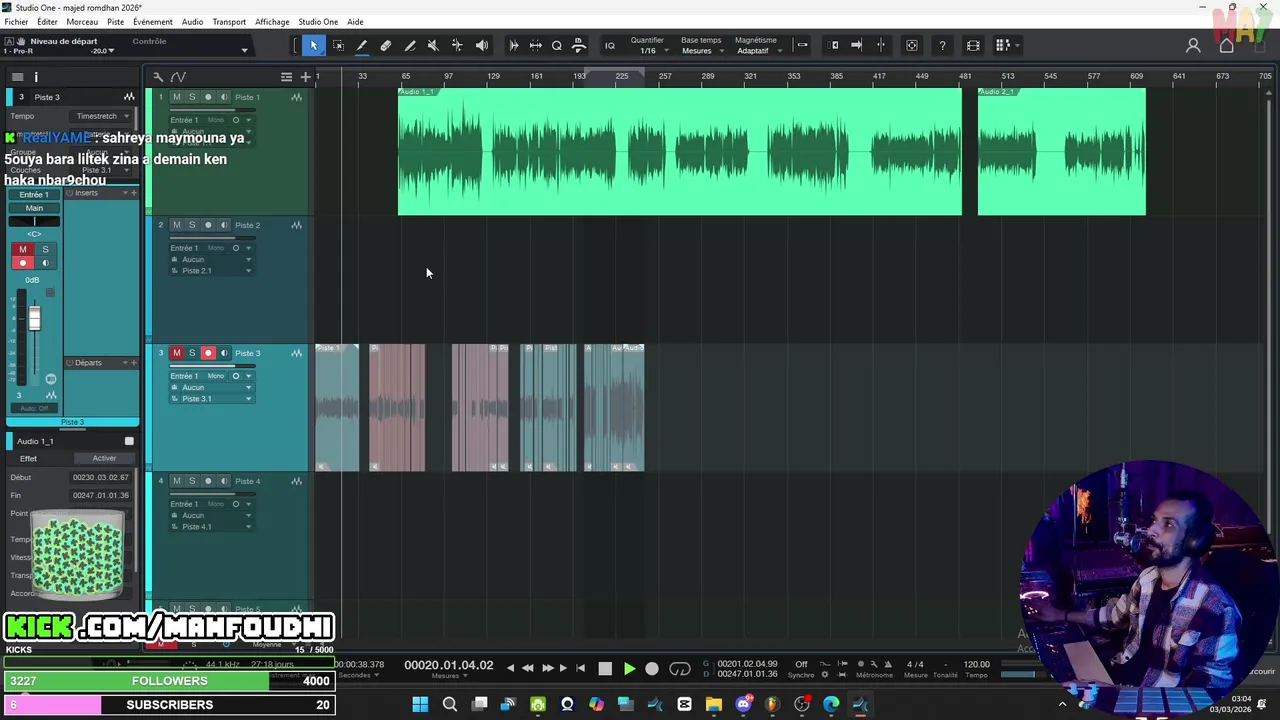Add a track with plus icon
Viewport: 1280px width, 720px height.
click(x=306, y=77)
